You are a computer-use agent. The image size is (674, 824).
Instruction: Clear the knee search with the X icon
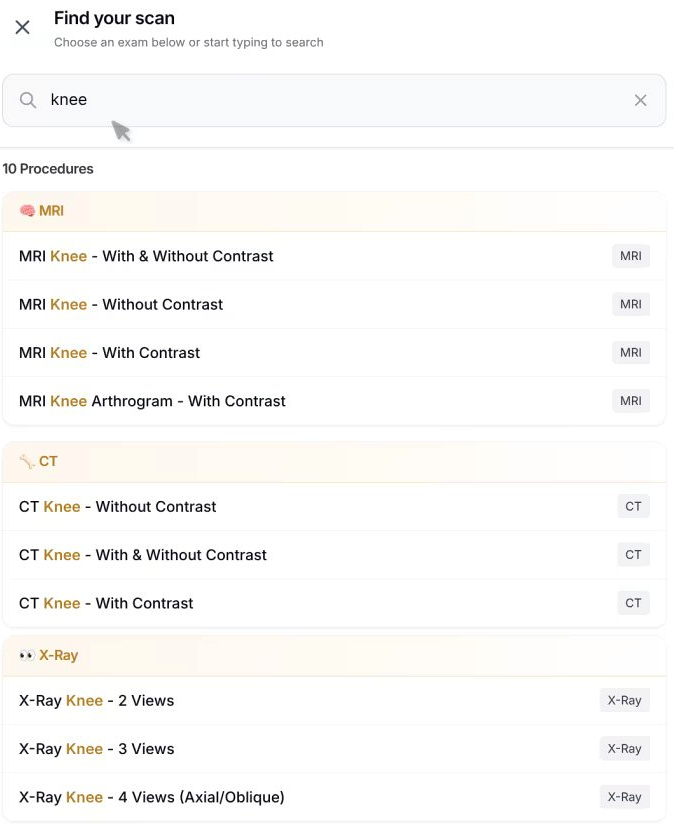point(640,100)
